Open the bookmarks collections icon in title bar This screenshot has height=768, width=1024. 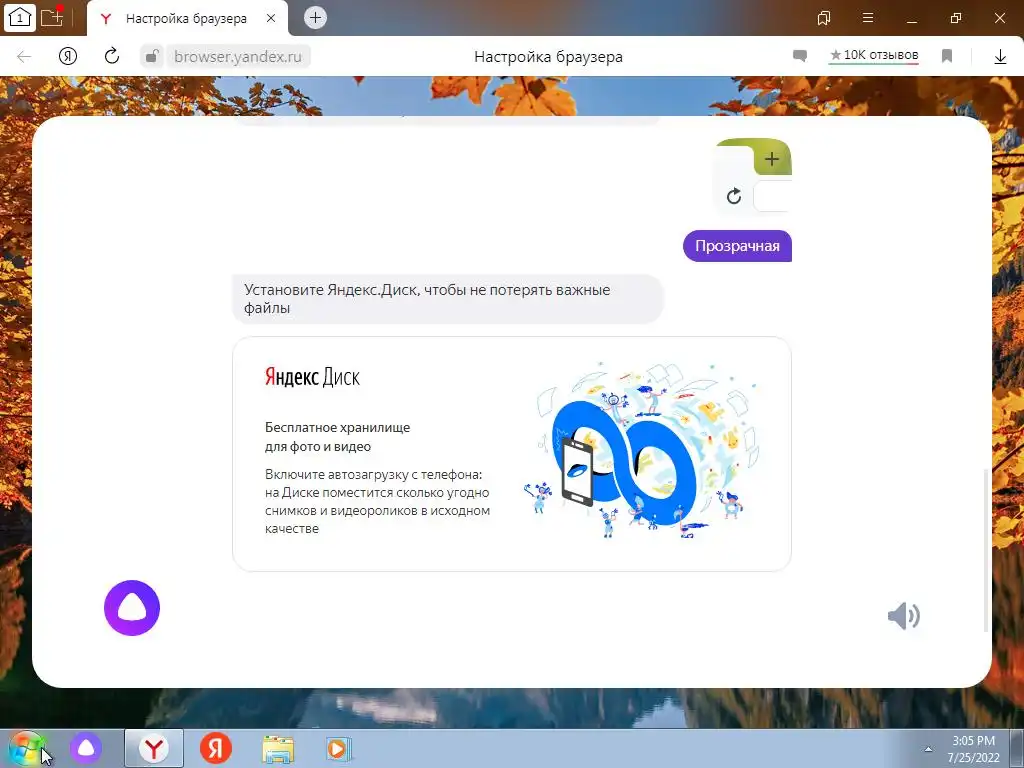pos(824,18)
